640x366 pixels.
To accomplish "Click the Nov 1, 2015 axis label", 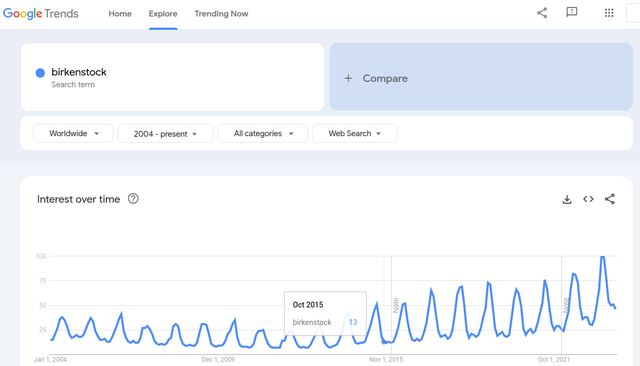I will pyautogui.click(x=386, y=359).
